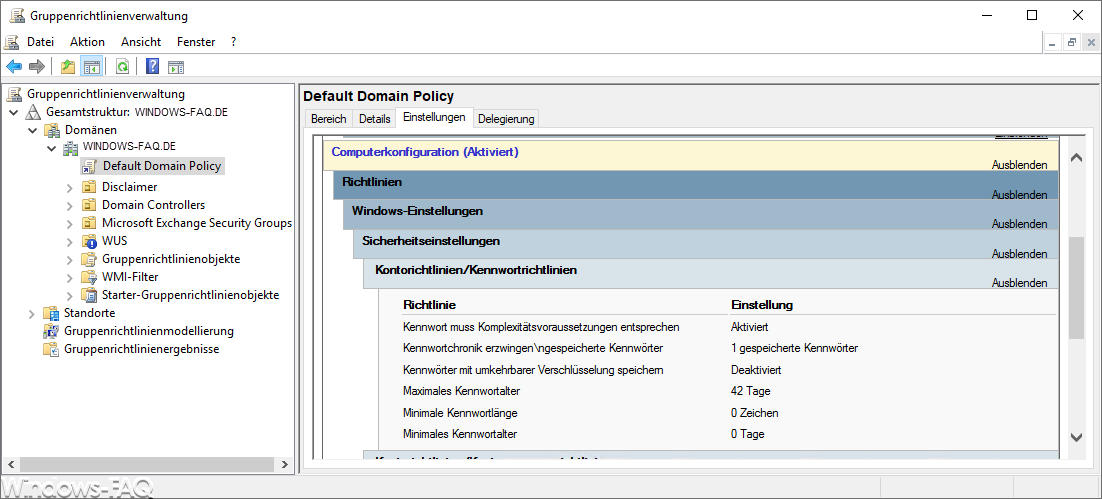Toggle the console tree show/hide toolbar icon
The image size is (1102, 499).
click(x=91, y=67)
